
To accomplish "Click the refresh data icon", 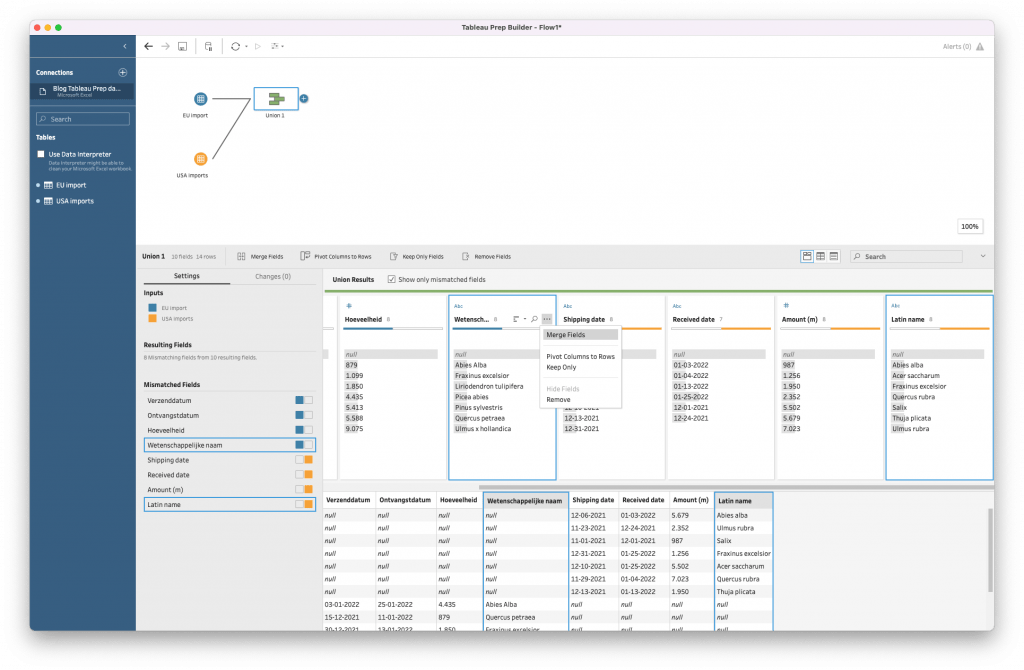I will click(234, 46).
